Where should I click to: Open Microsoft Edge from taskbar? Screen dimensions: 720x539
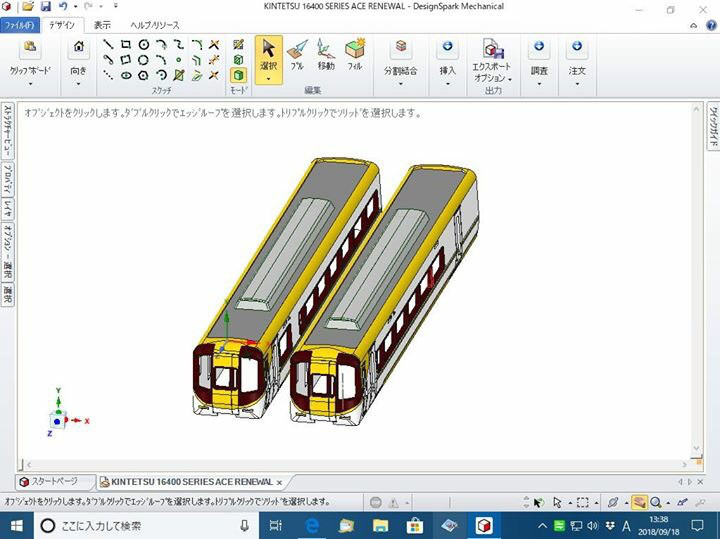point(312,526)
